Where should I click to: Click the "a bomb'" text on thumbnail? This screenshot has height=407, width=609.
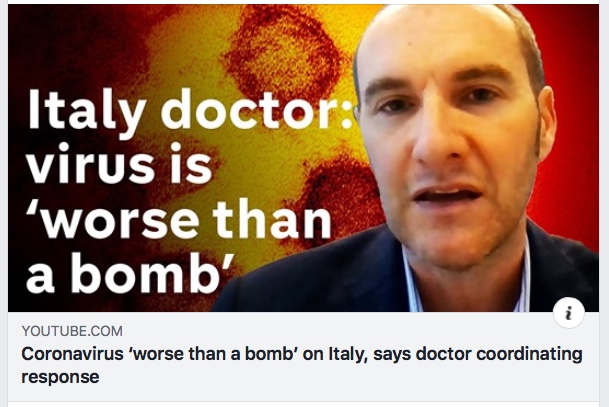tap(131, 273)
